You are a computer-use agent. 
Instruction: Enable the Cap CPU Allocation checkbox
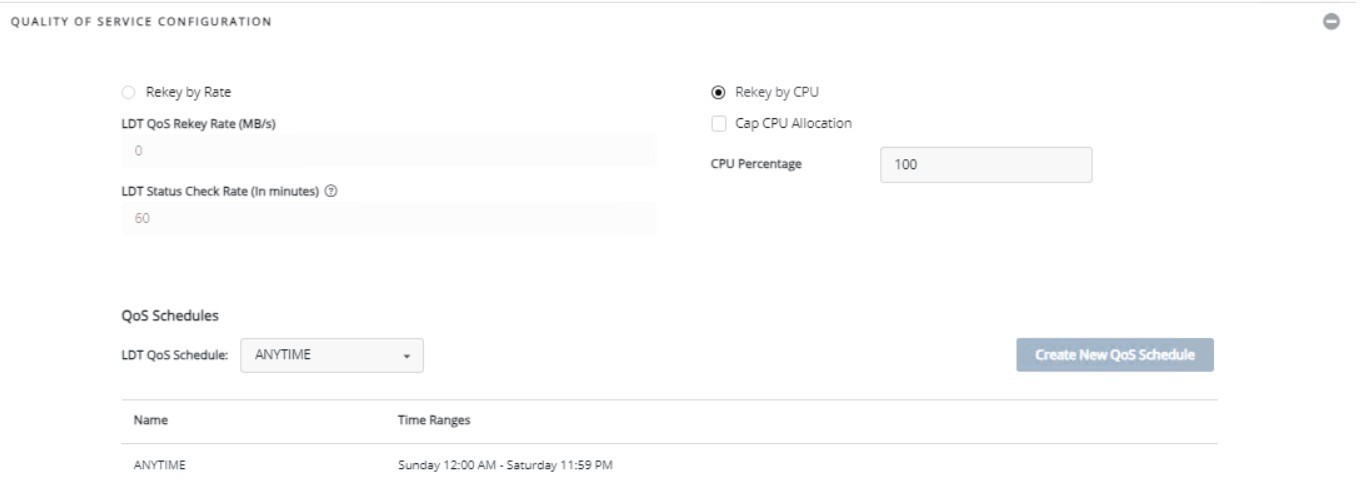point(718,124)
